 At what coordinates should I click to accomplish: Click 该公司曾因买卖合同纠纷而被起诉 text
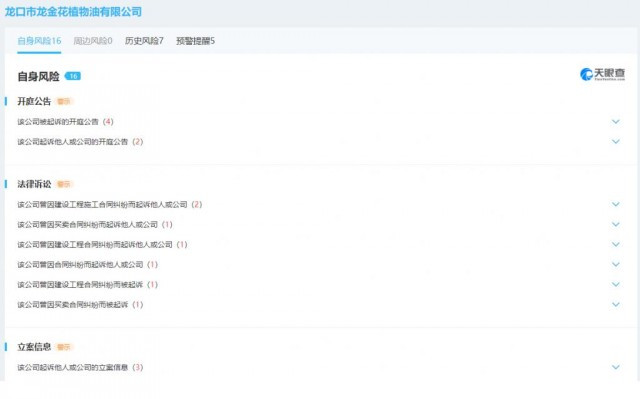73,304
